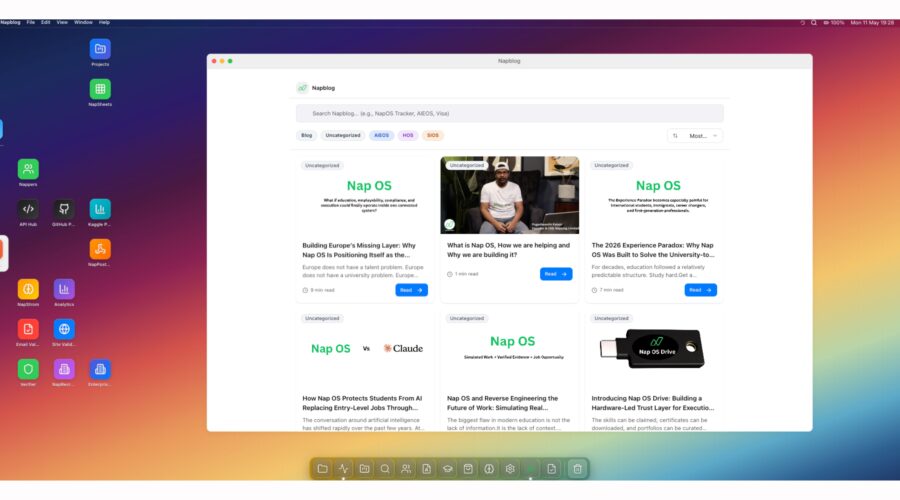Click the settings gear icon in the dock
The image size is (900, 500).
510,468
